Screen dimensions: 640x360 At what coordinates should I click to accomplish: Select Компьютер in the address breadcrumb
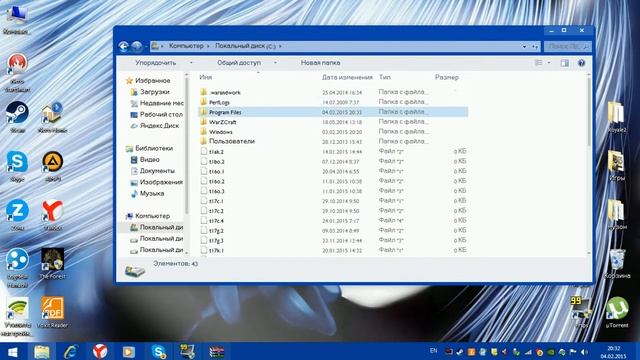coord(186,46)
